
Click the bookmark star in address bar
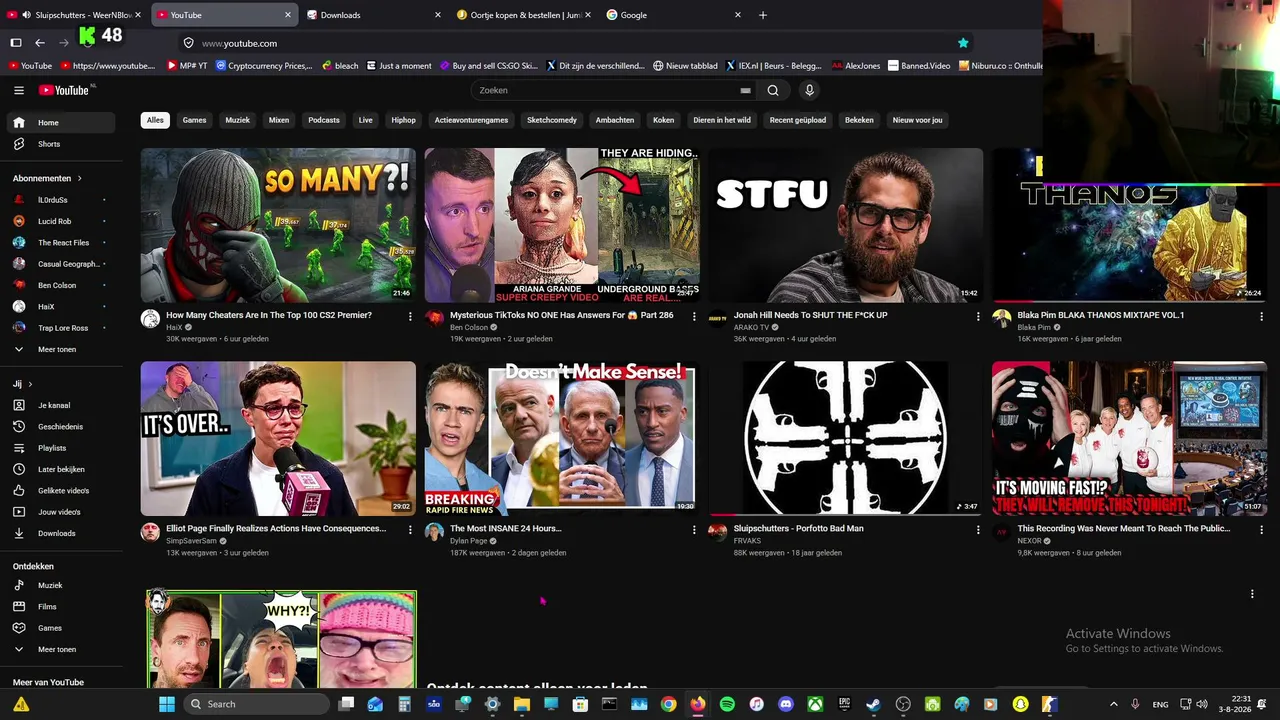point(963,43)
